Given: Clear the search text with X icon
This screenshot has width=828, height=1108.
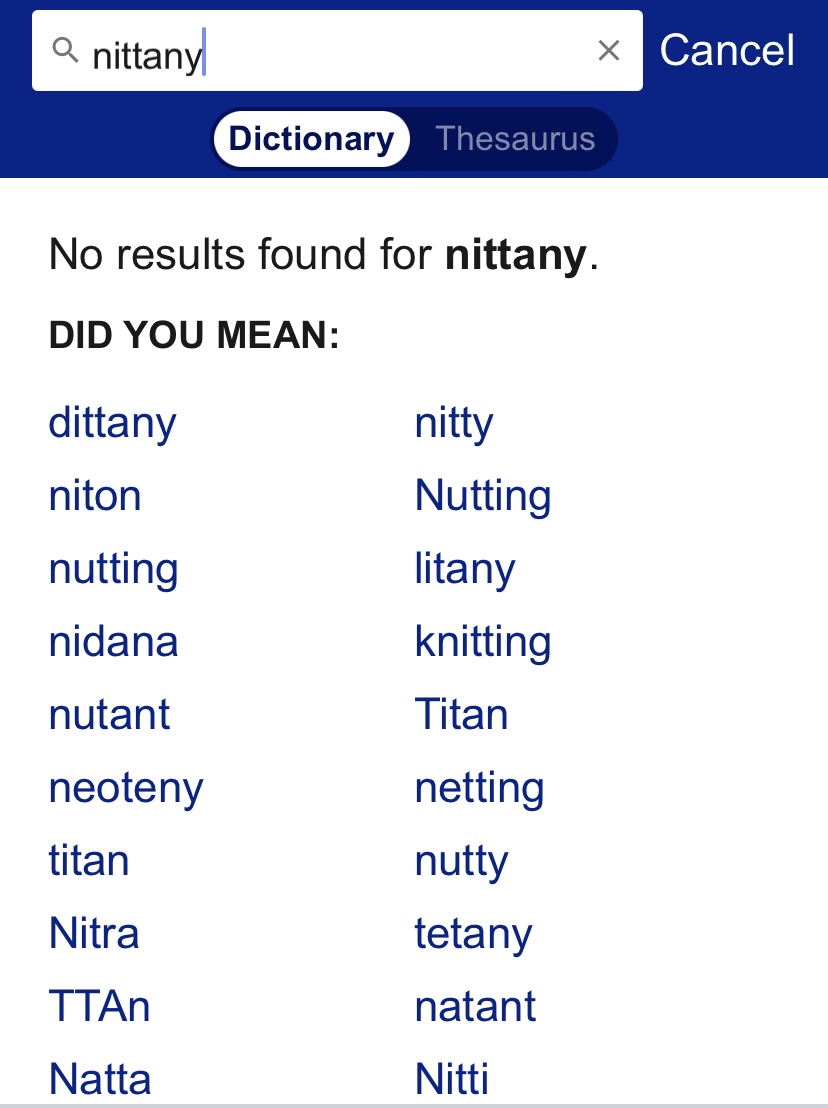Looking at the screenshot, I should click(608, 51).
